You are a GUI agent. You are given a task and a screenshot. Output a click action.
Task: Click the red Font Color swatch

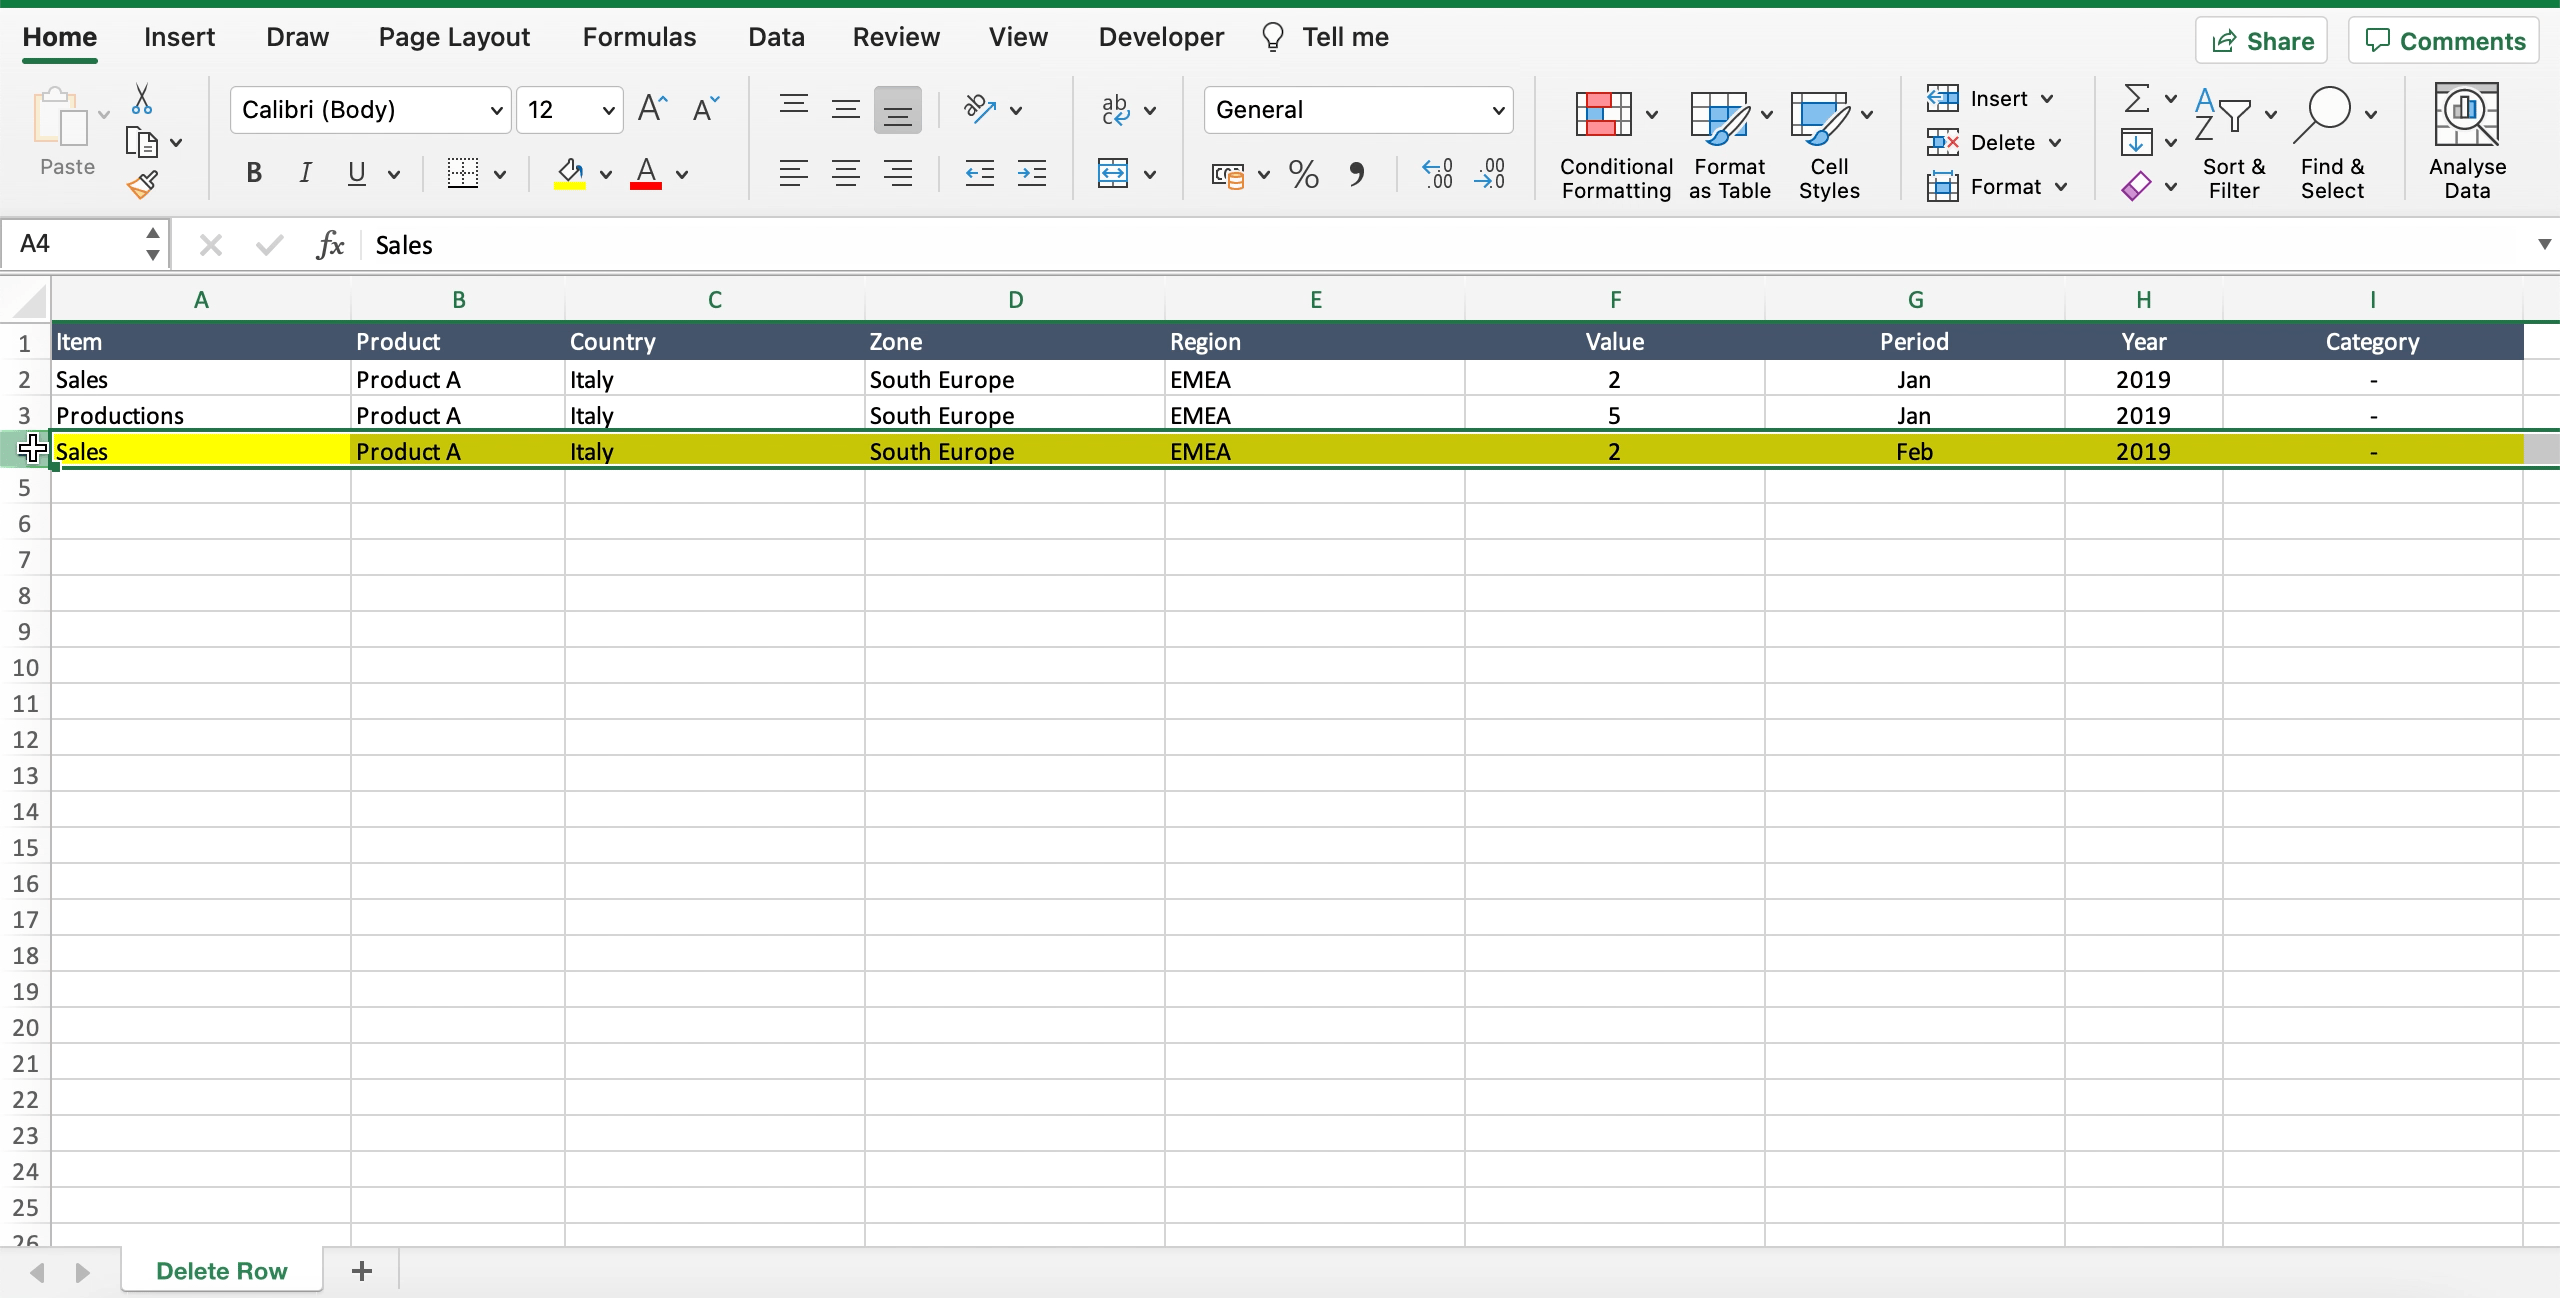[x=646, y=186]
